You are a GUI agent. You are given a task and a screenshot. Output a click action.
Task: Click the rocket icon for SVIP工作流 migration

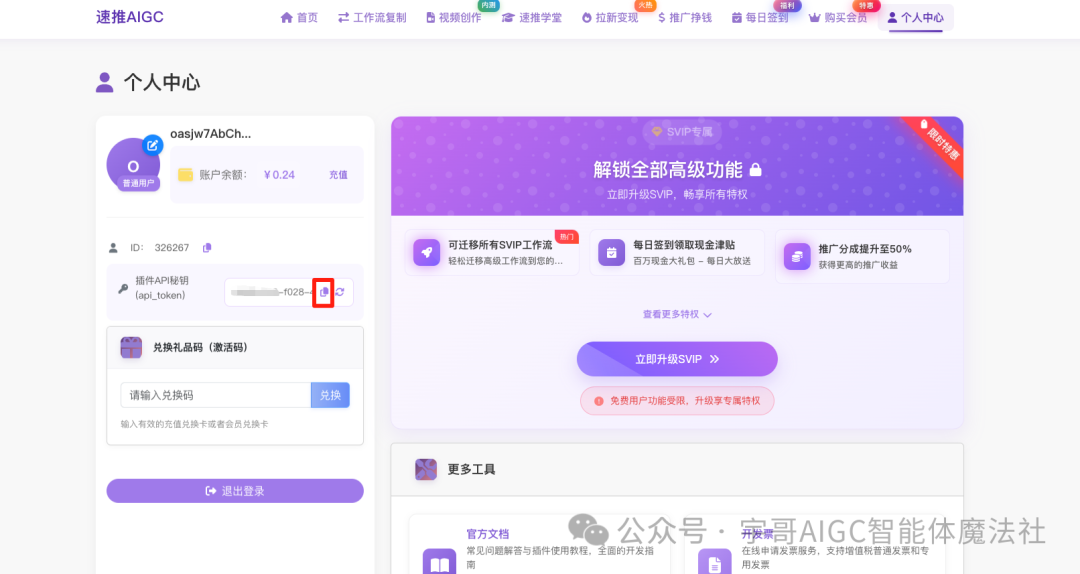426,252
